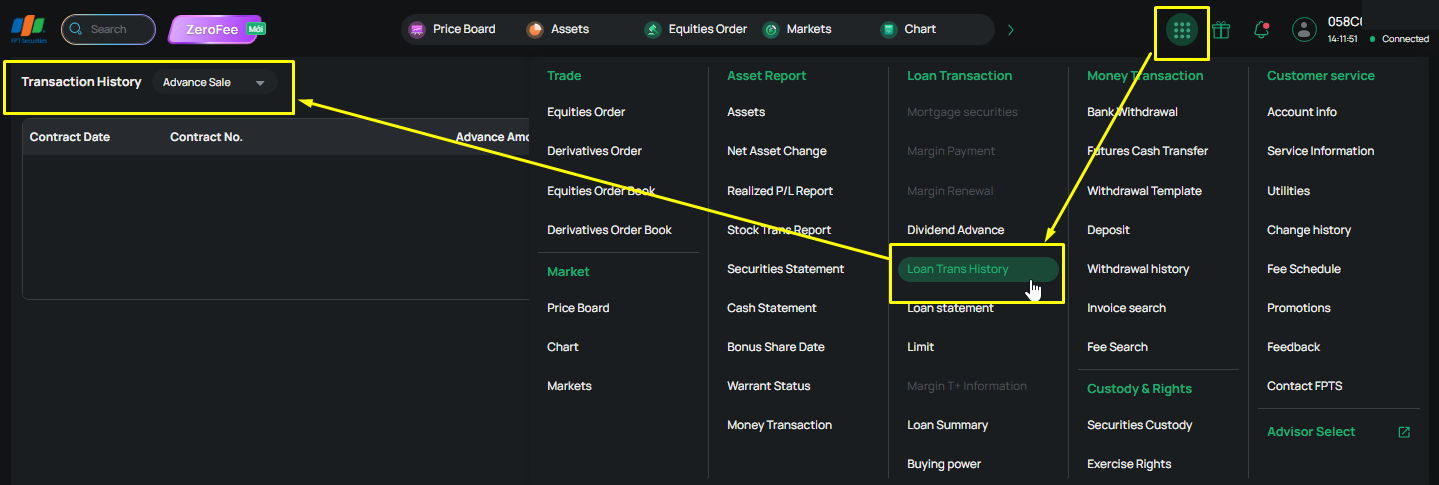Click the Price Board toolbar icon

tap(417, 30)
